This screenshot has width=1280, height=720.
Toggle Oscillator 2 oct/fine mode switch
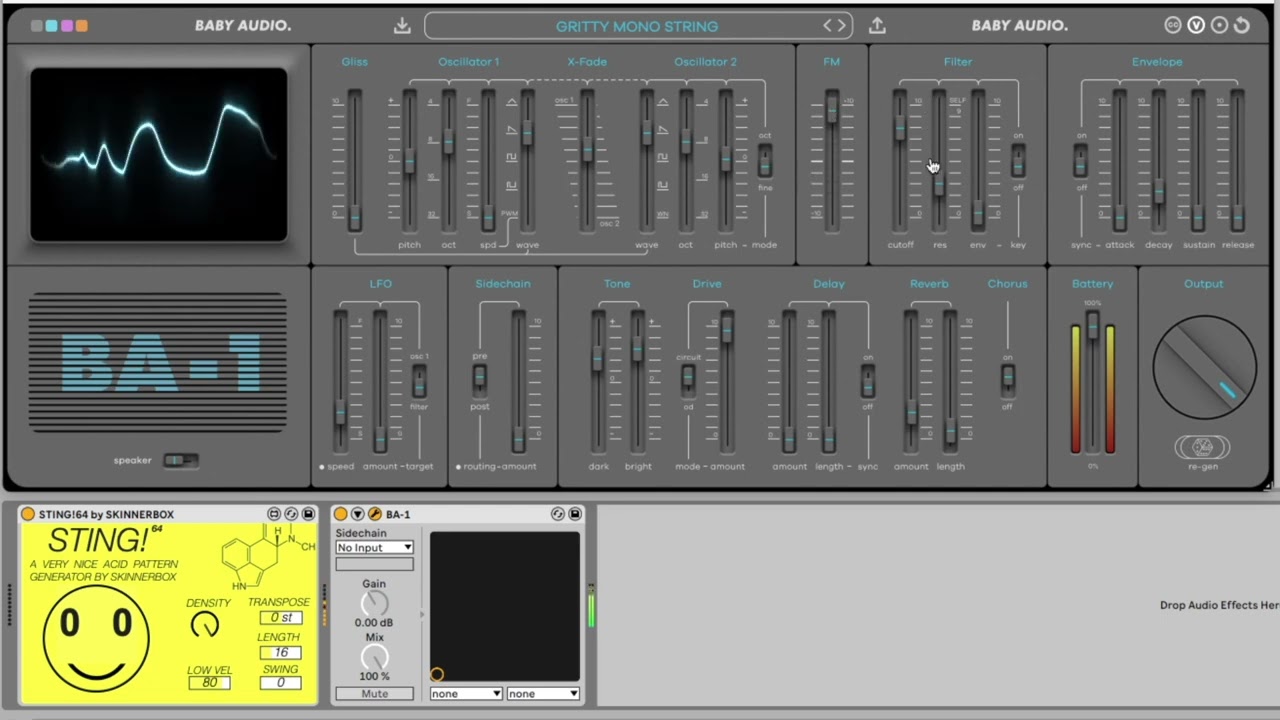tap(765, 160)
